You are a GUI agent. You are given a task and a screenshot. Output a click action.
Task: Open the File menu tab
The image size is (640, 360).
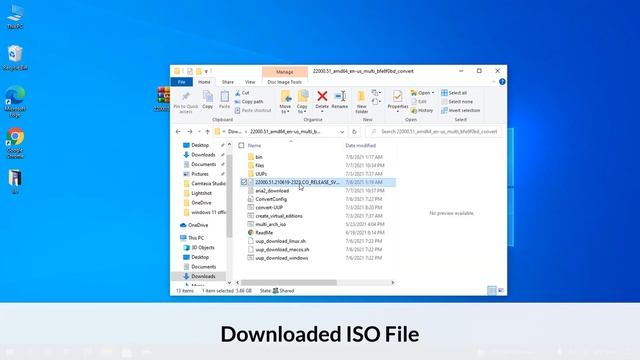pyautogui.click(x=182, y=82)
